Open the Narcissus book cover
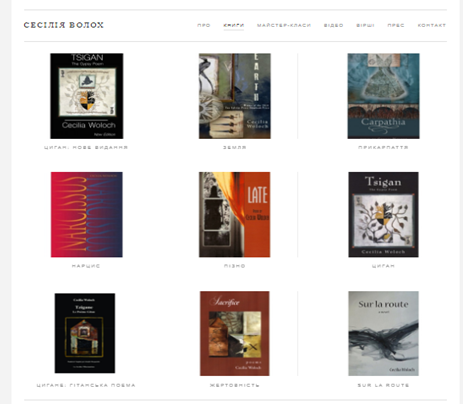 pyautogui.click(x=87, y=215)
